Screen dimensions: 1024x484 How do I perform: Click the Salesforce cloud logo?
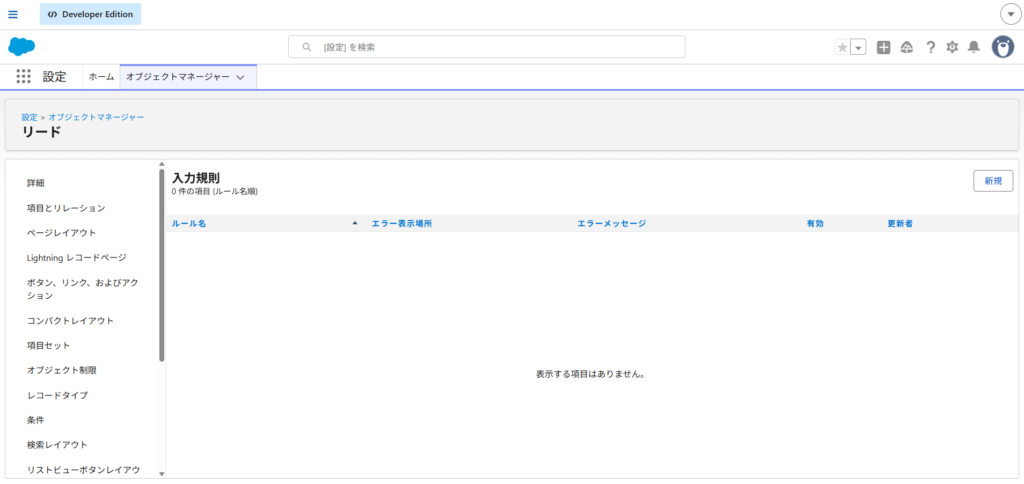(x=22, y=46)
